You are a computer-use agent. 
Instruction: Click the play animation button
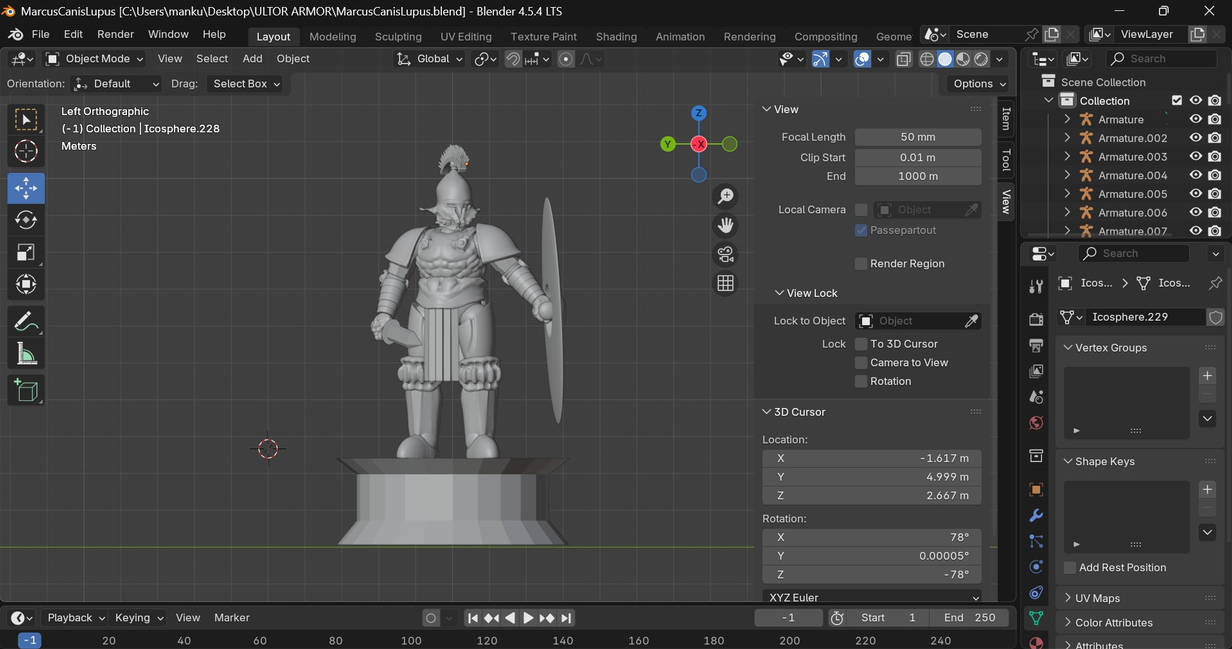(x=528, y=618)
